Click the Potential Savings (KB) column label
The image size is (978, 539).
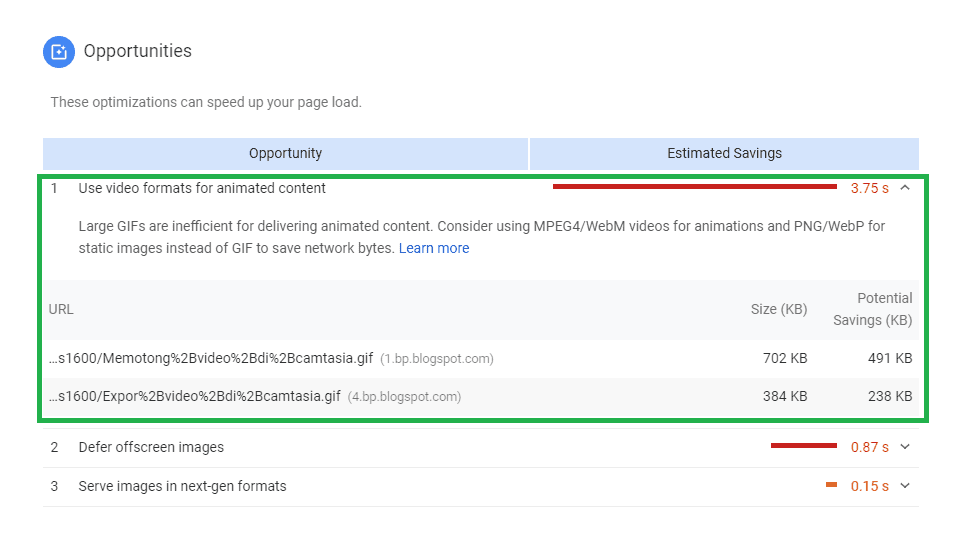point(873,309)
